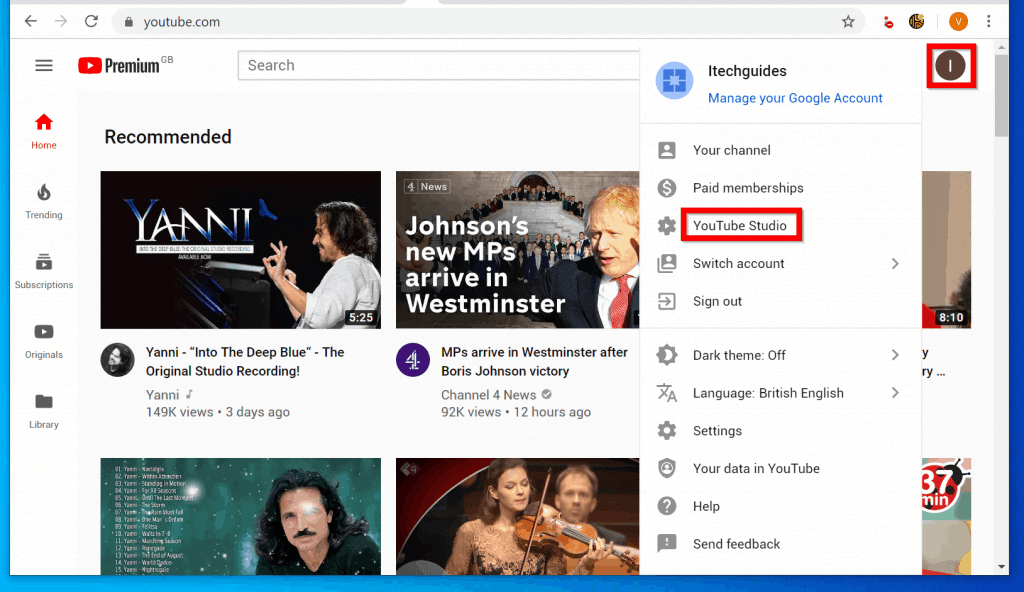This screenshot has height=592, width=1024.
Task: Play the violinist concert video thumbnail
Action: point(517,516)
